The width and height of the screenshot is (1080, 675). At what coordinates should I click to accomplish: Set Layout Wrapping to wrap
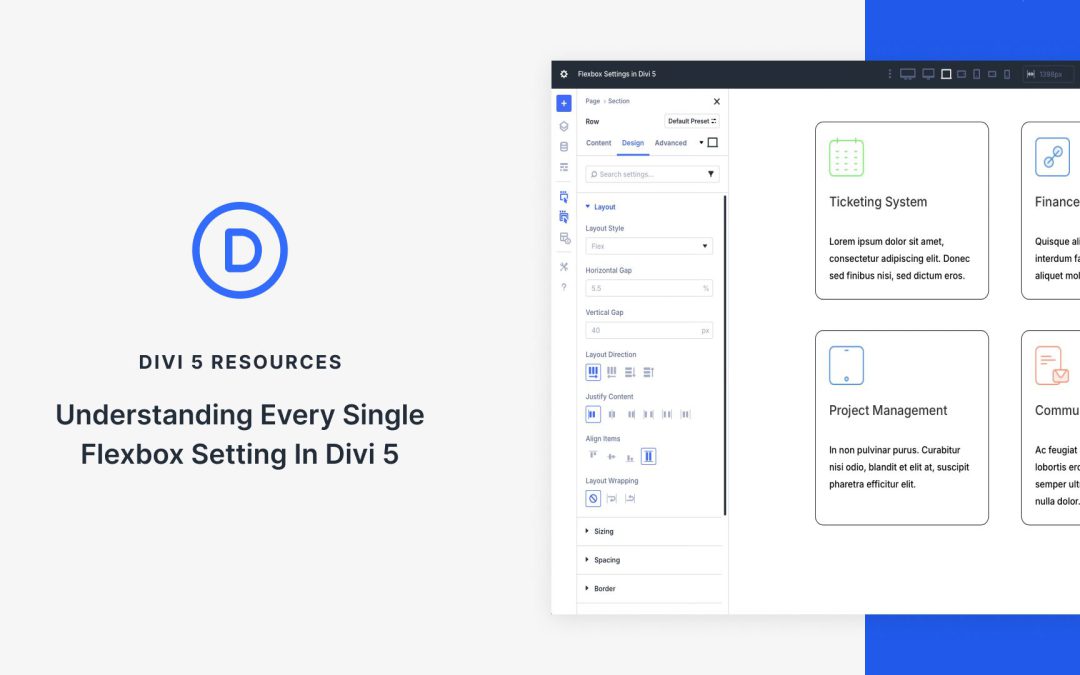click(612, 499)
